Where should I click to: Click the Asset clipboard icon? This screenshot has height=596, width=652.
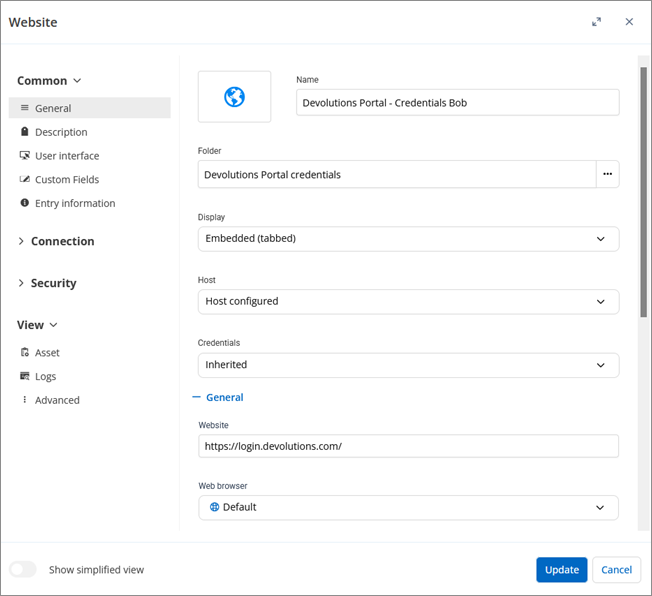click(x=25, y=352)
